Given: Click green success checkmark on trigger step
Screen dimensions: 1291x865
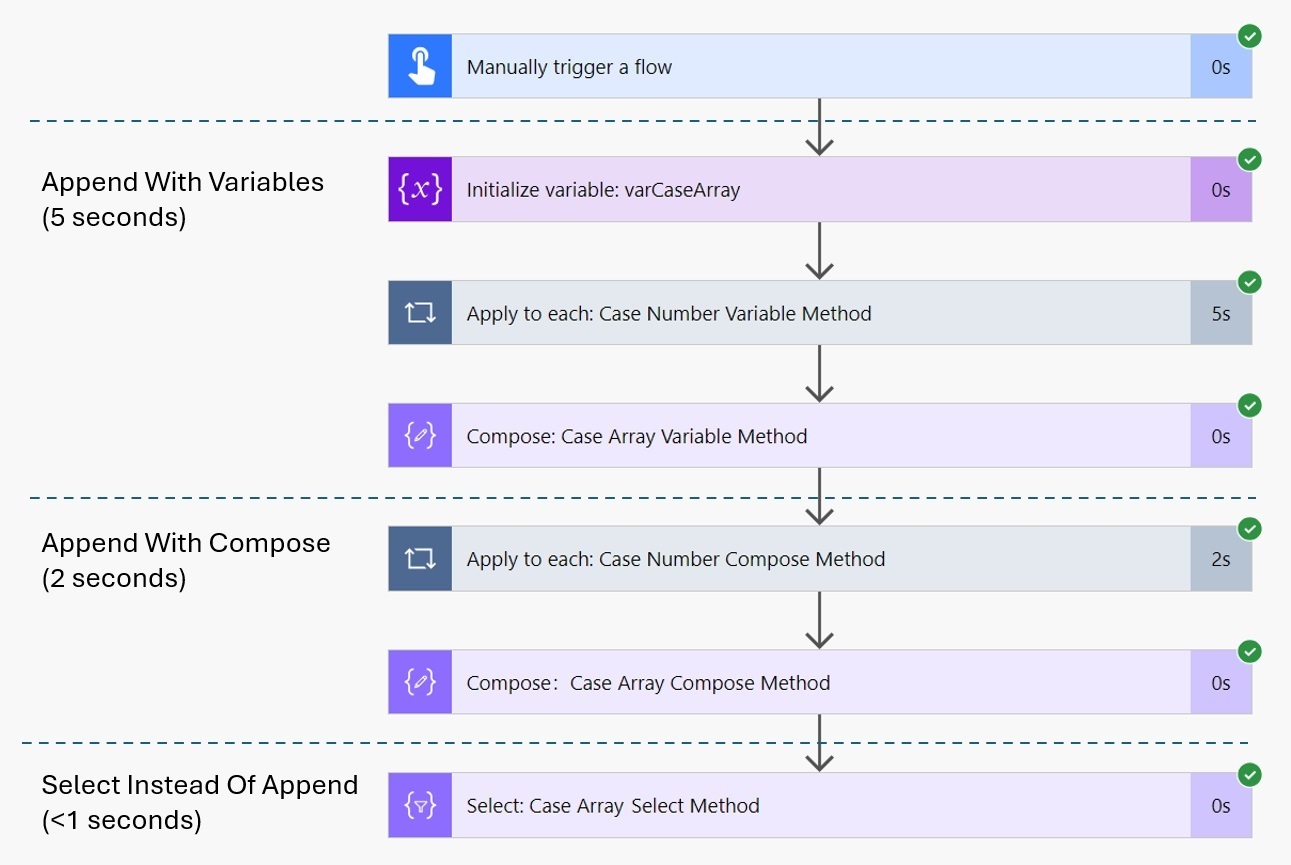Looking at the screenshot, I should click(1249, 37).
